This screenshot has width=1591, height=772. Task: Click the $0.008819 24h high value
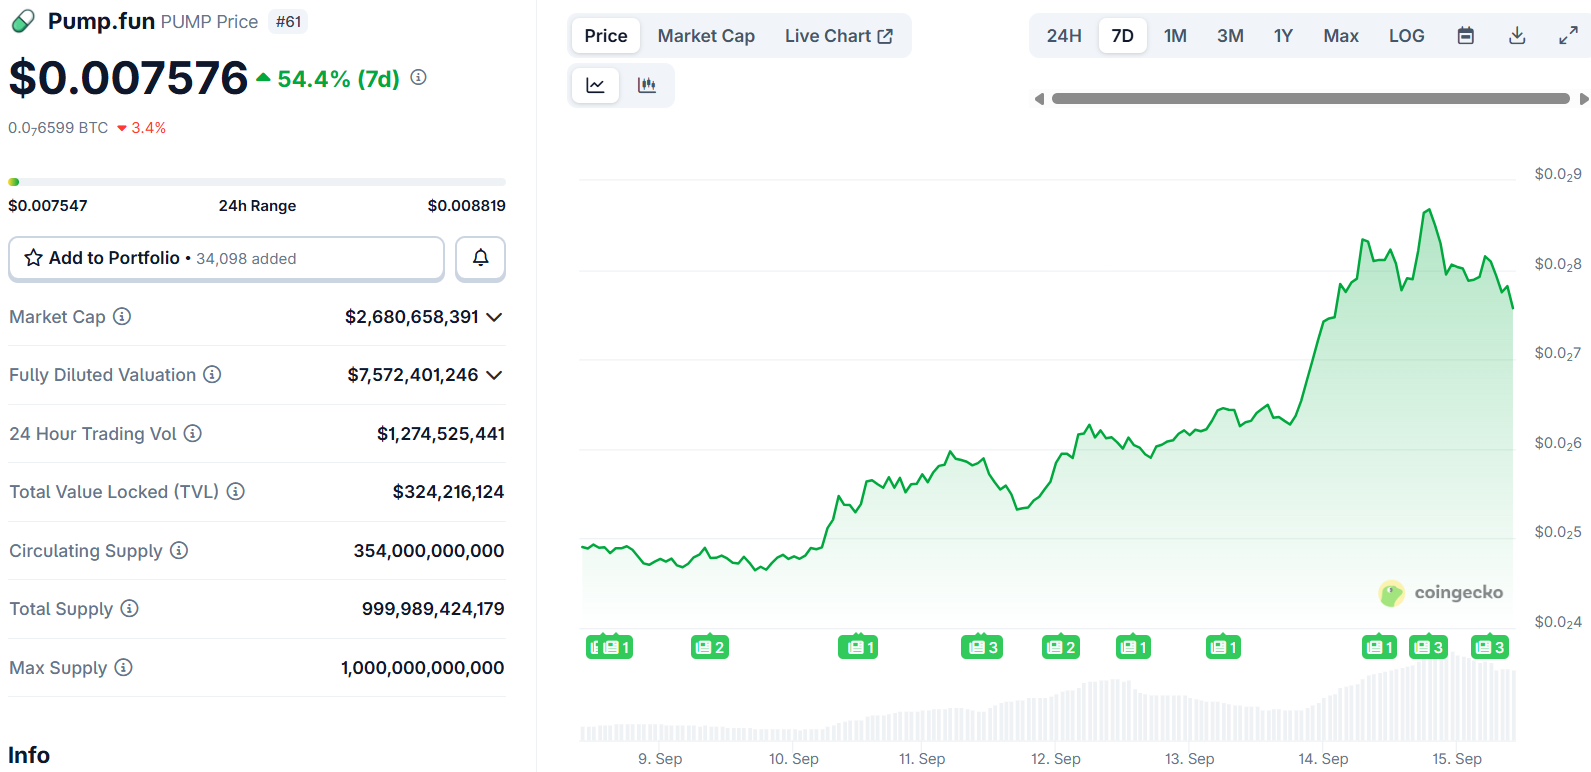pos(466,206)
